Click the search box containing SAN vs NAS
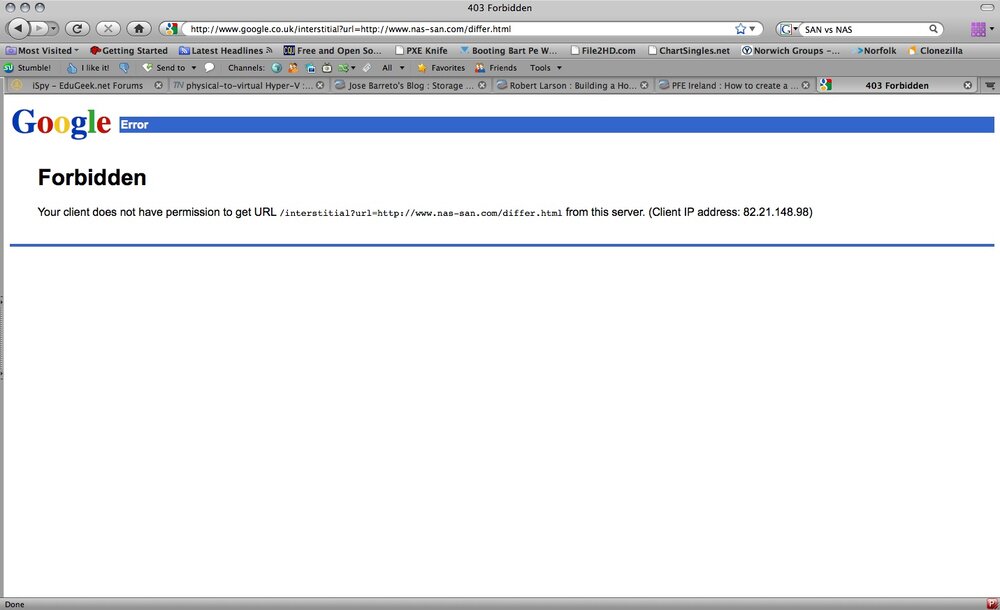1000x610 pixels. coord(864,29)
